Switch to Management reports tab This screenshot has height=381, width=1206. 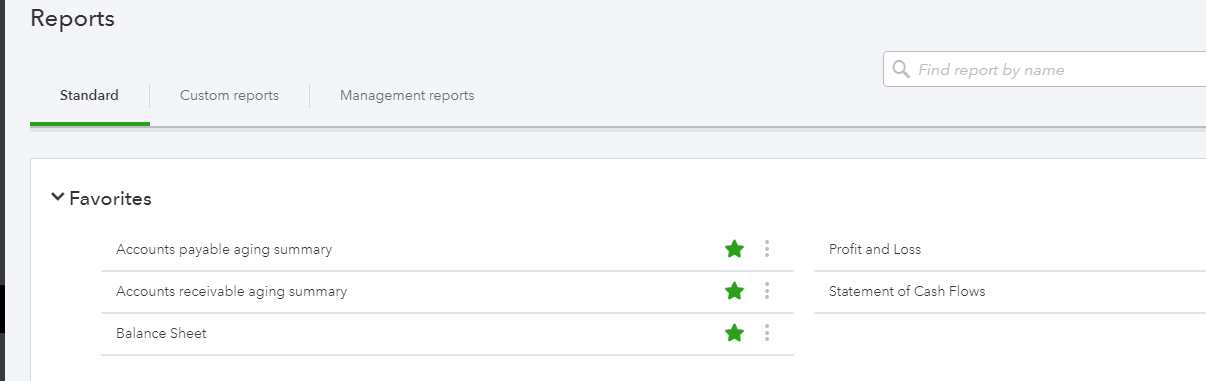point(407,96)
